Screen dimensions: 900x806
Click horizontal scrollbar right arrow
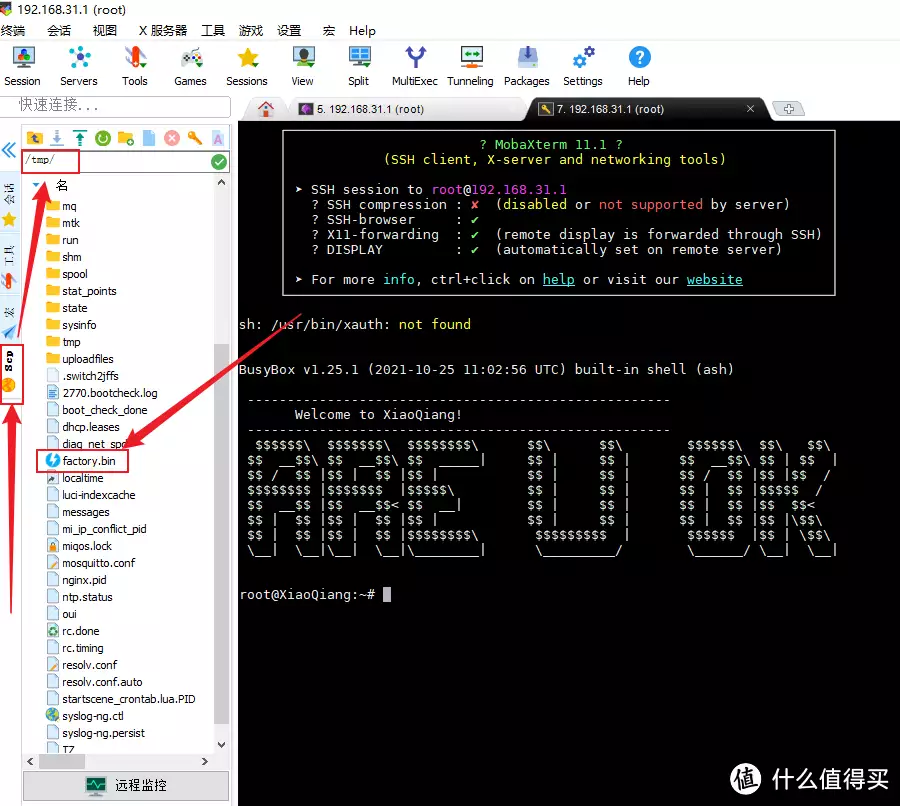[205, 761]
